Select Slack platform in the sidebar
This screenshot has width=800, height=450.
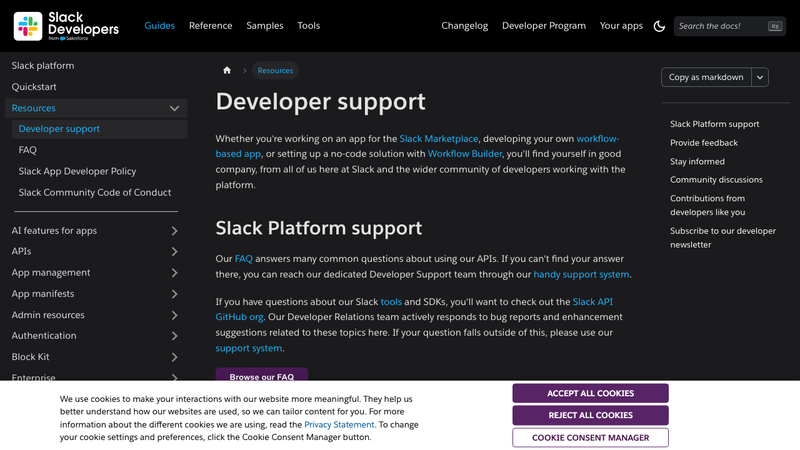click(43, 65)
